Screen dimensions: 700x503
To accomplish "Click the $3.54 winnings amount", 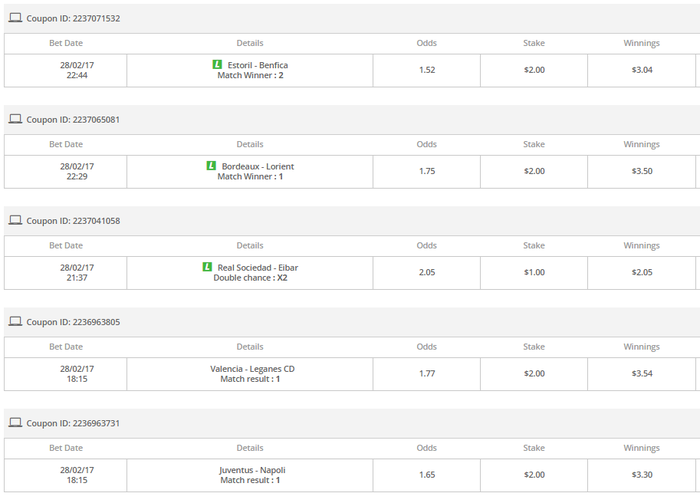I will coord(642,373).
